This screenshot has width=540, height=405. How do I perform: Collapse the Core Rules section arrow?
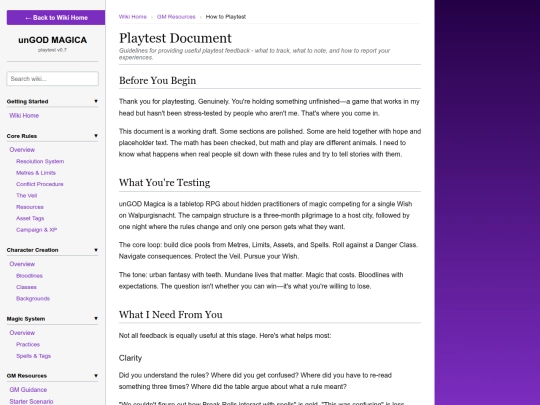tap(96, 136)
